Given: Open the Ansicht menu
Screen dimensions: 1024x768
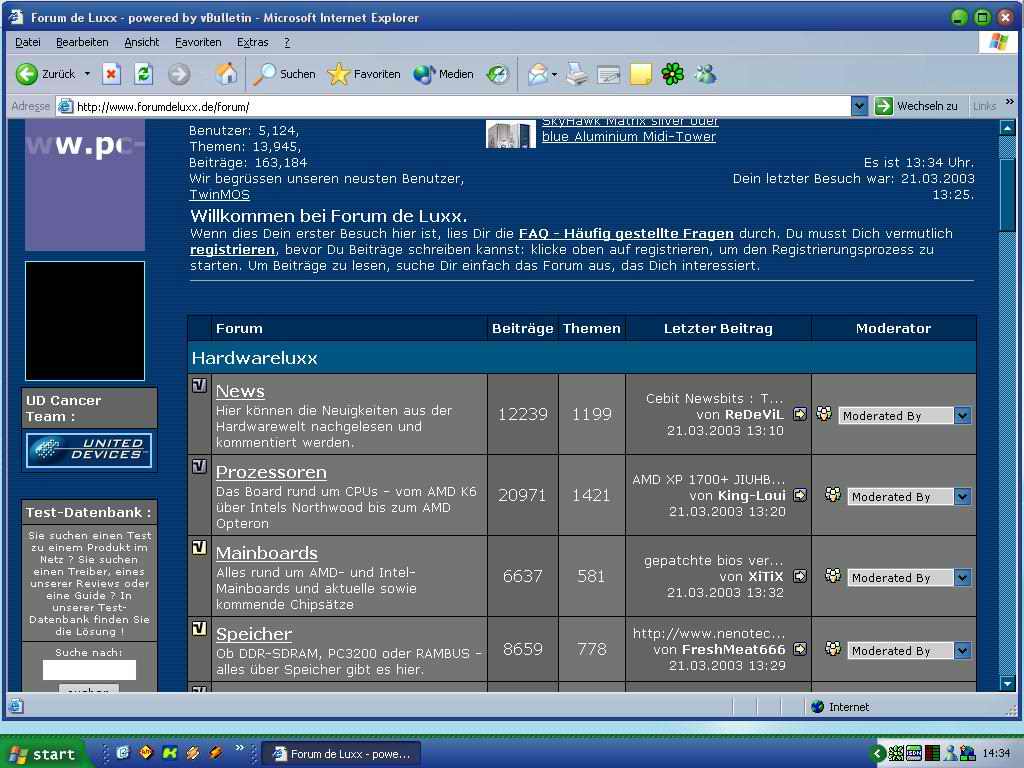Looking at the screenshot, I should point(142,42).
